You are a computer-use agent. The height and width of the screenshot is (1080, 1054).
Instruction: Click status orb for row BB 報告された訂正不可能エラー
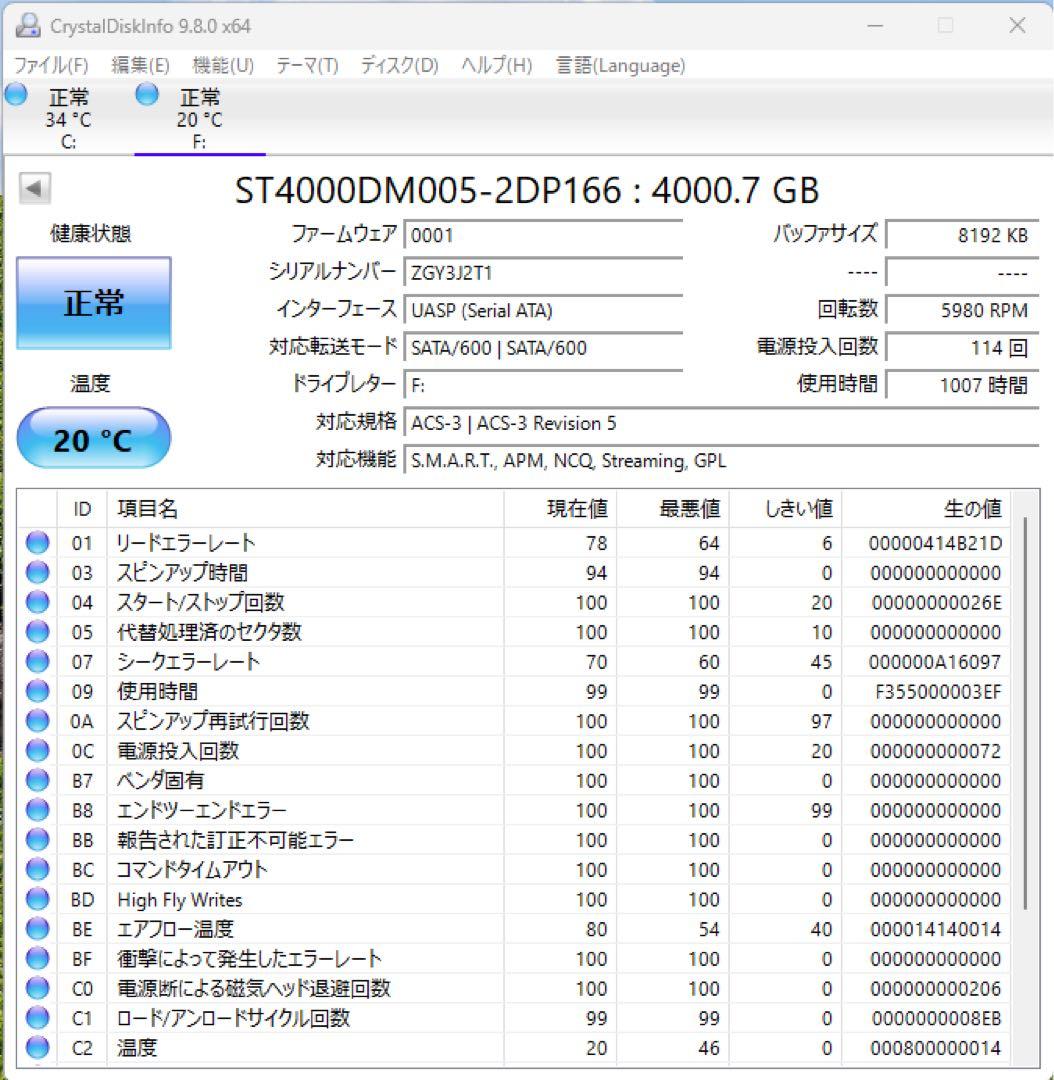point(38,840)
